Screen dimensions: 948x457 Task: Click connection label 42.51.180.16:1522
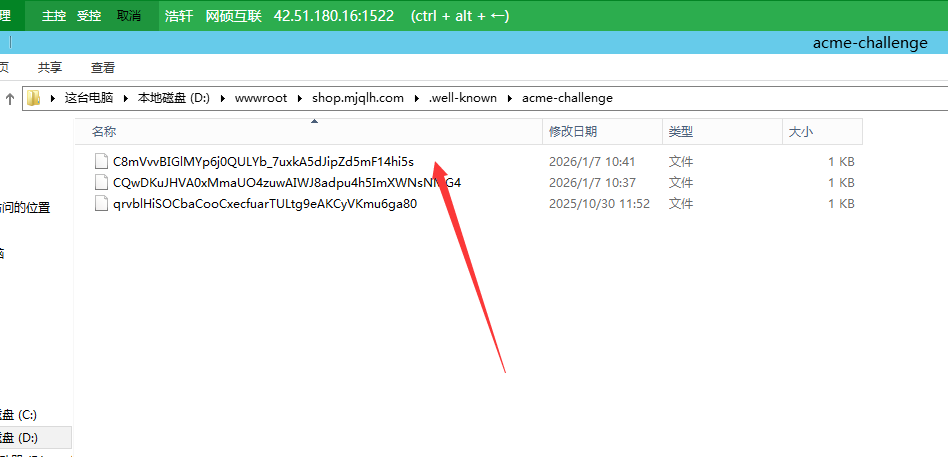click(334, 16)
